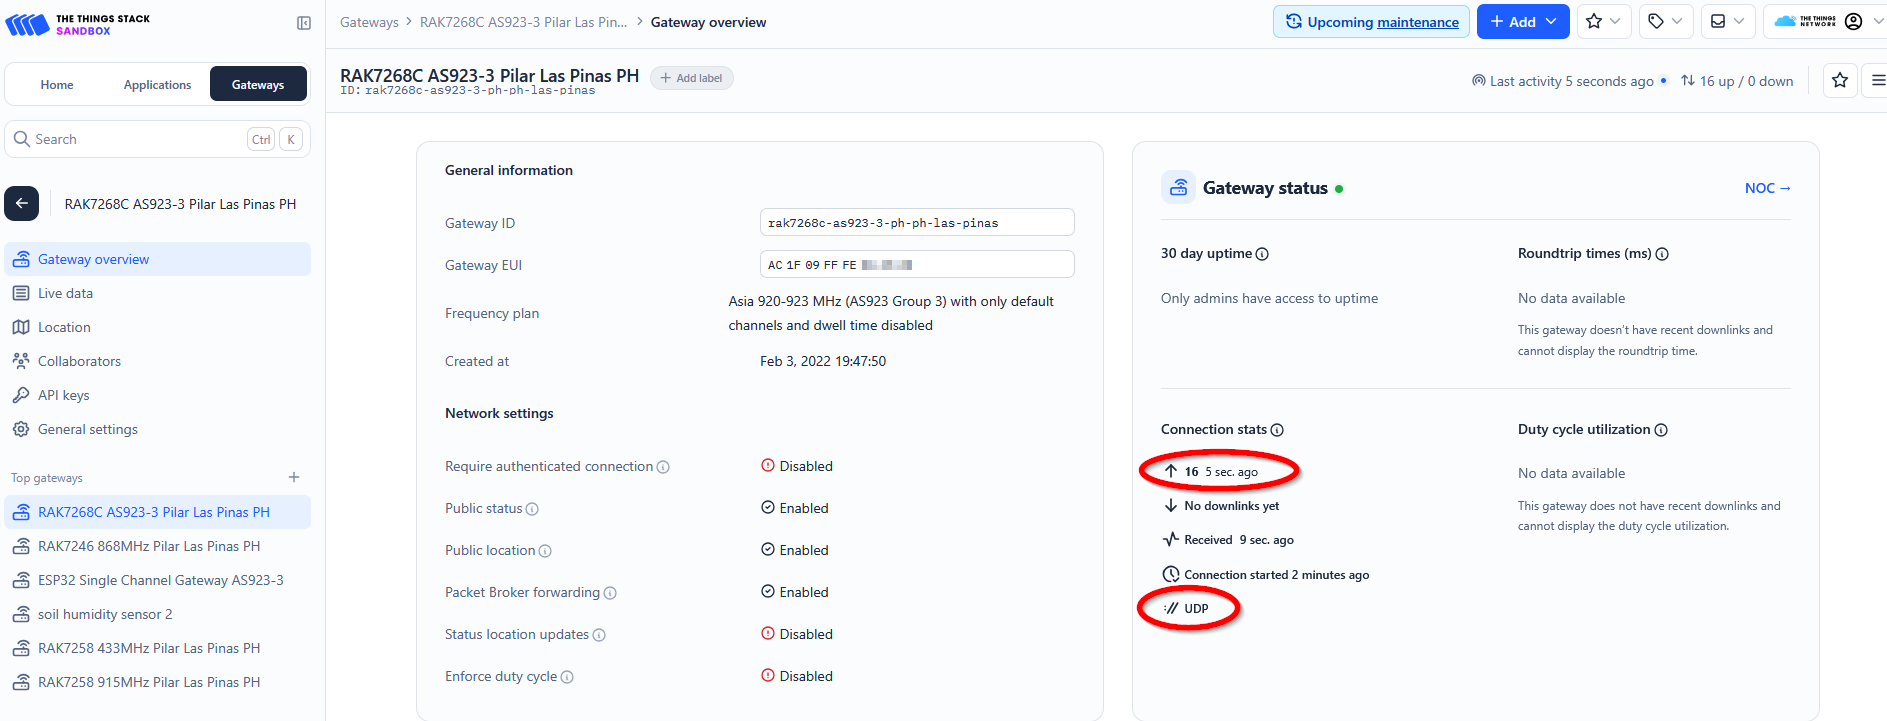Bookmark this gateway with the star button
This screenshot has width=1887, height=721.
pos(1839,80)
